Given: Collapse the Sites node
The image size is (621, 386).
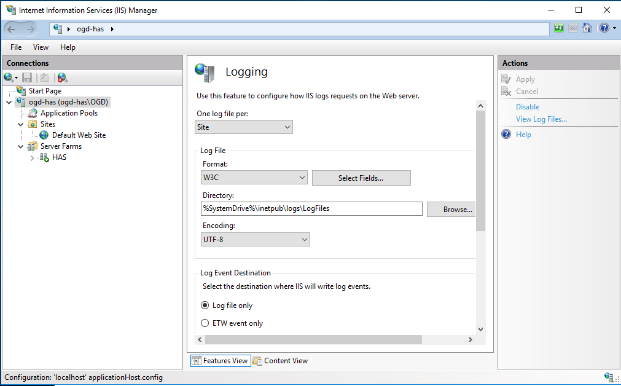Looking at the screenshot, I should (21, 124).
